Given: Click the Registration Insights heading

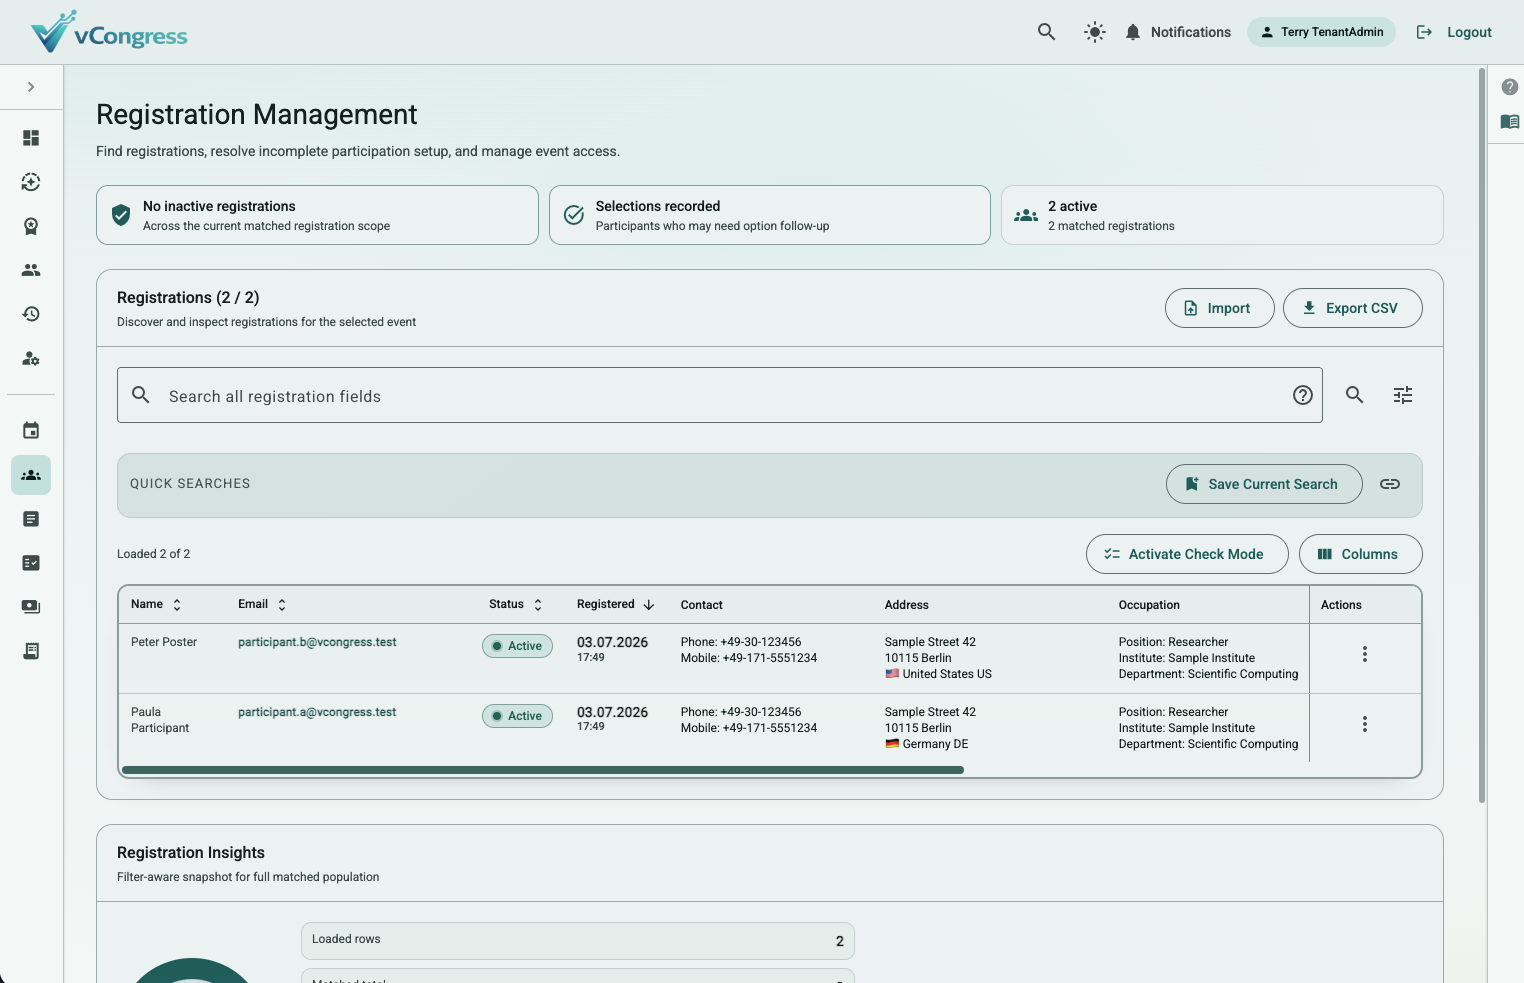Looking at the screenshot, I should click(x=191, y=852).
